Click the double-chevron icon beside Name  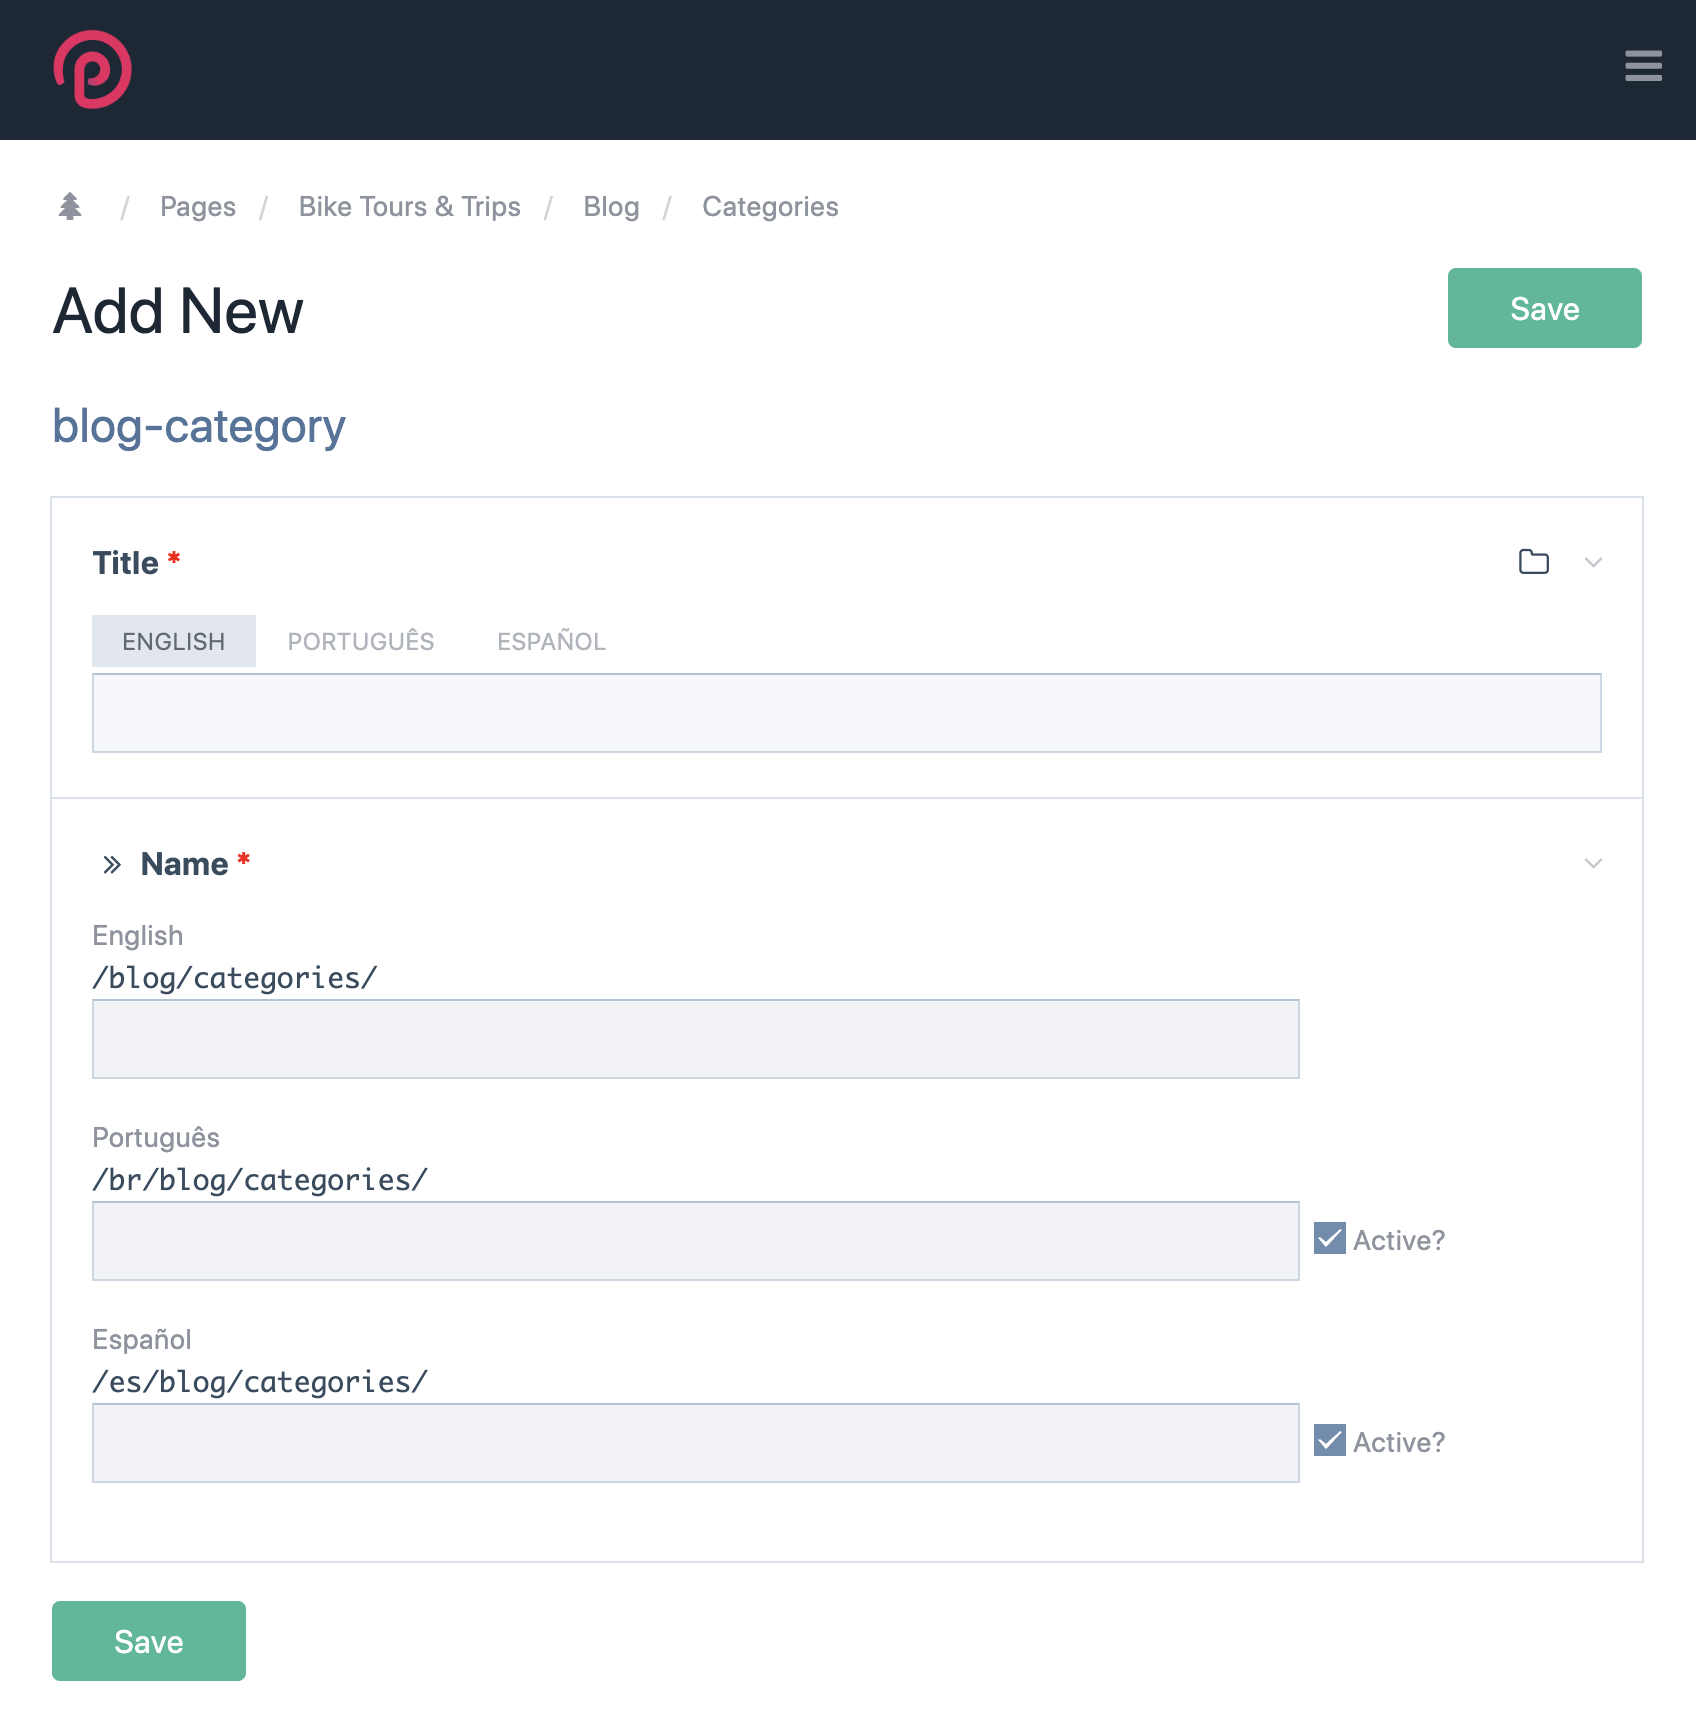coord(112,863)
